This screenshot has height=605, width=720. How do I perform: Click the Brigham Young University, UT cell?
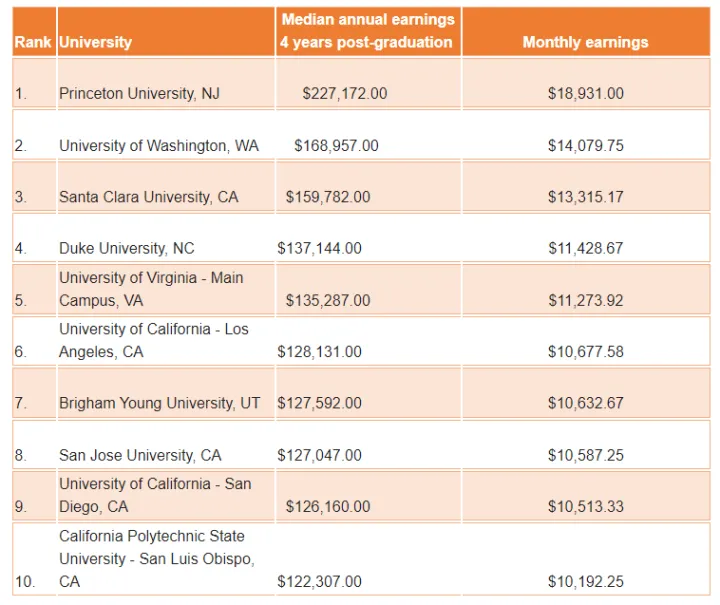pos(159,403)
